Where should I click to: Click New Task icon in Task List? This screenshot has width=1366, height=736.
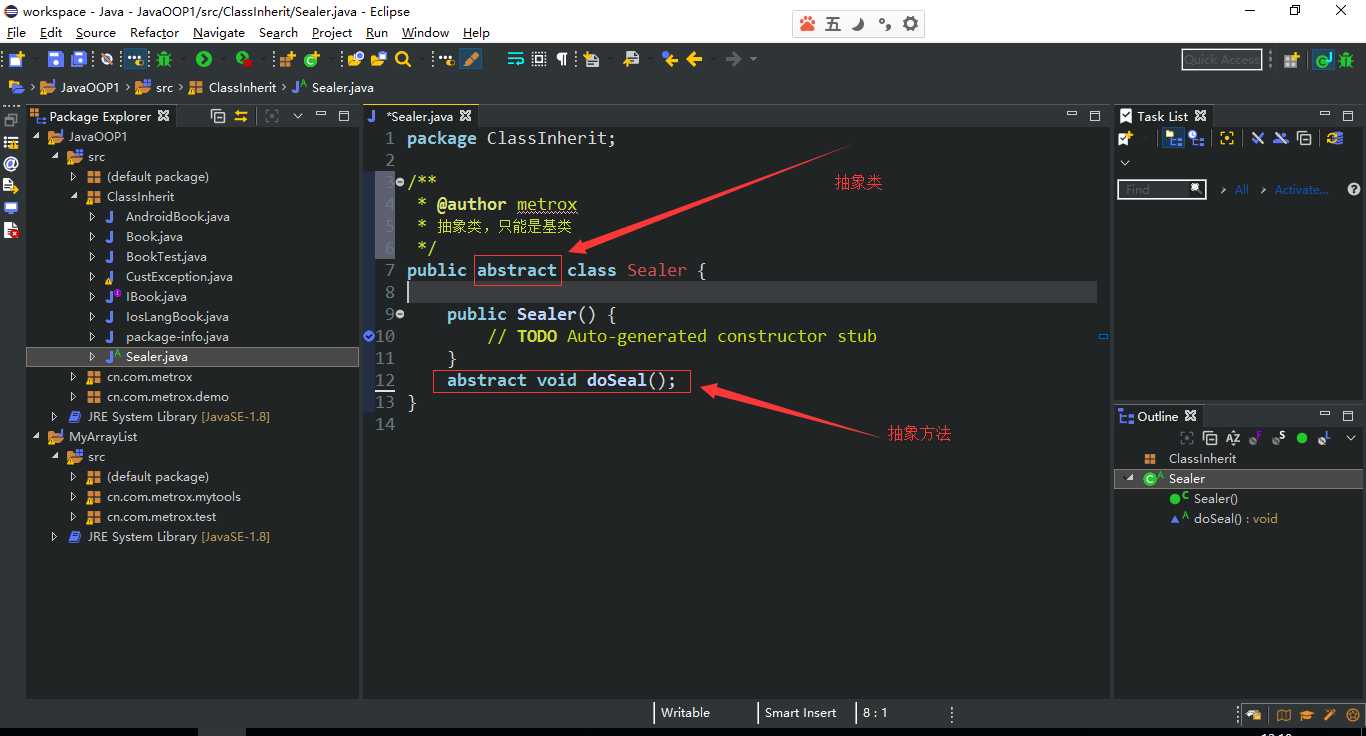coord(1126,138)
